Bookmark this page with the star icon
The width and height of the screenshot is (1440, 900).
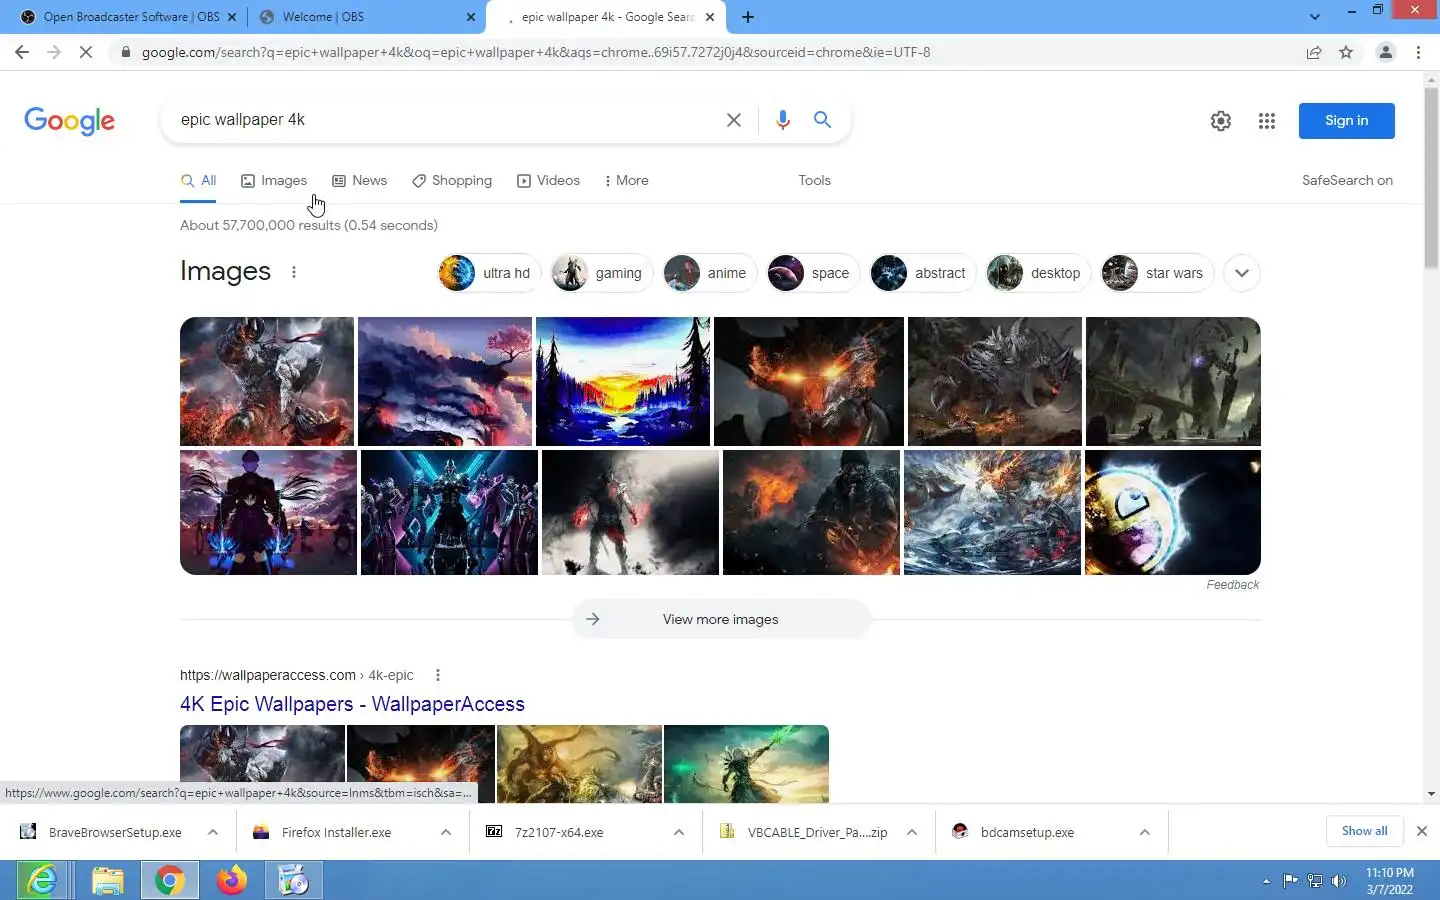click(x=1346, y=52)
